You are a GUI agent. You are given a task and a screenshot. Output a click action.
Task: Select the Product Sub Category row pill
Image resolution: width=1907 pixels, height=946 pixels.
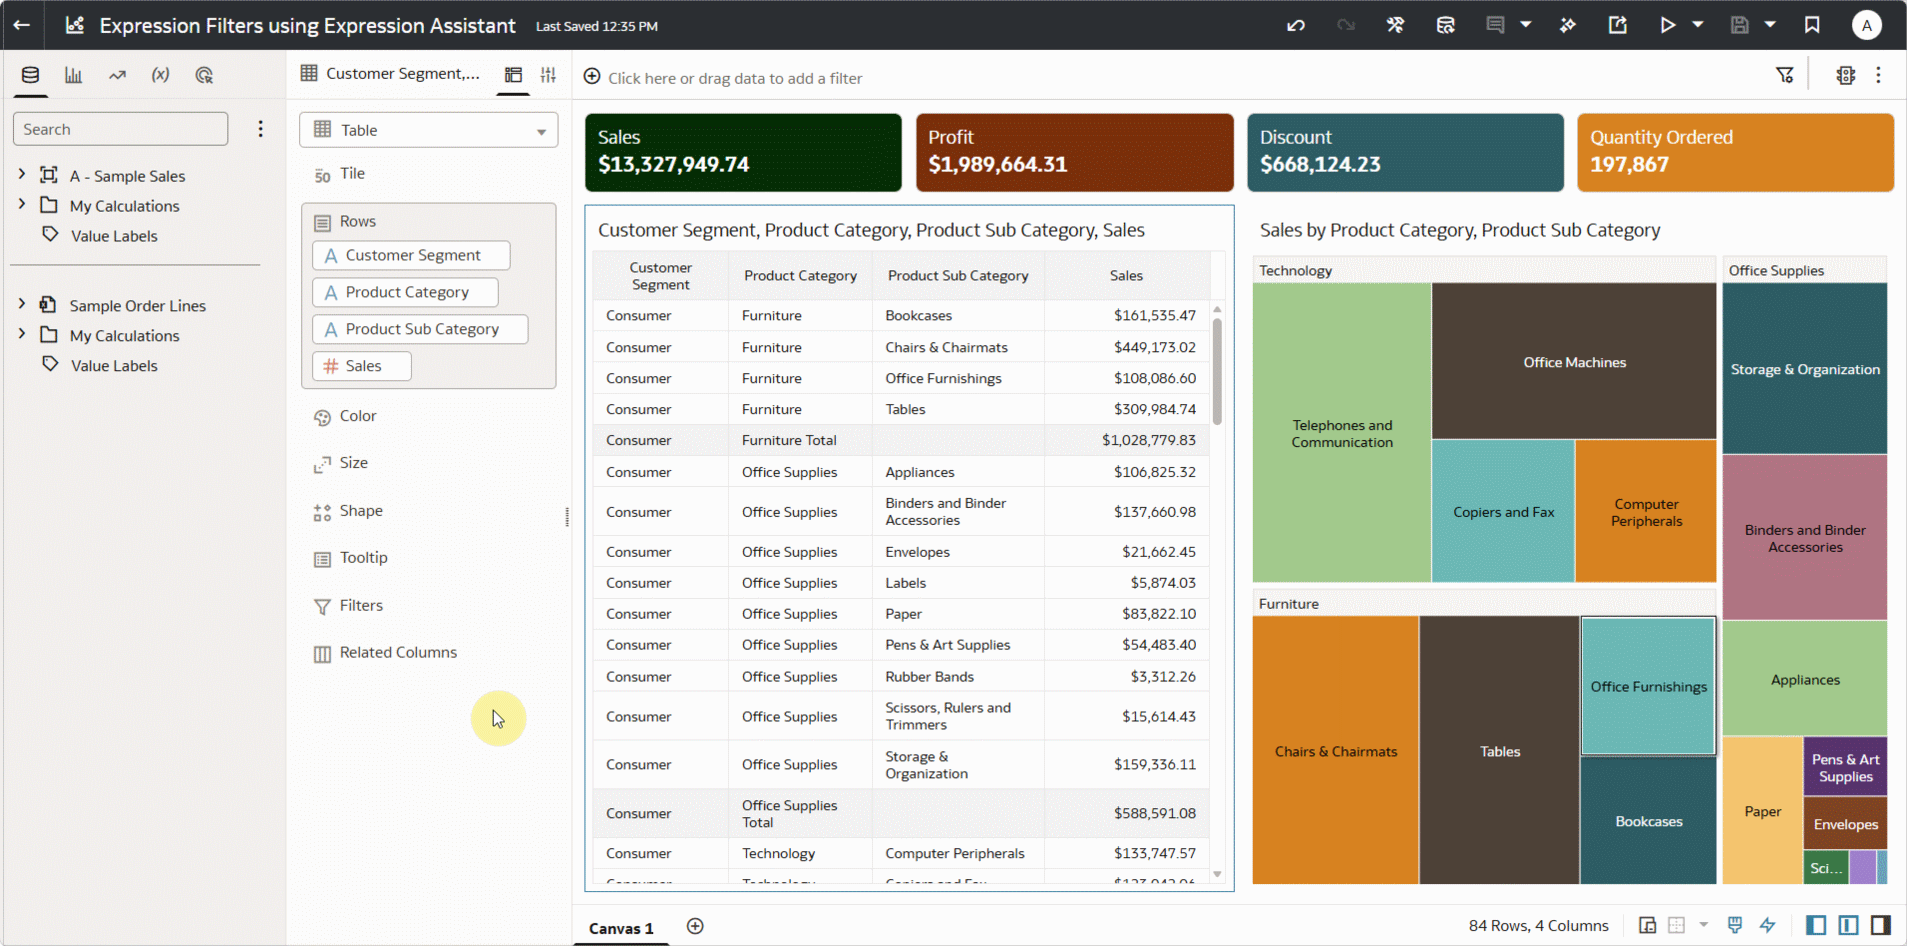coord(420,329)
